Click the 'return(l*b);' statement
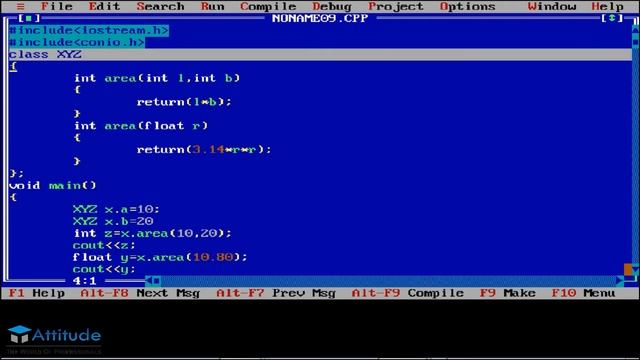Screen dimensions: 640x360 pyautogui.click(x=184, y=102)
